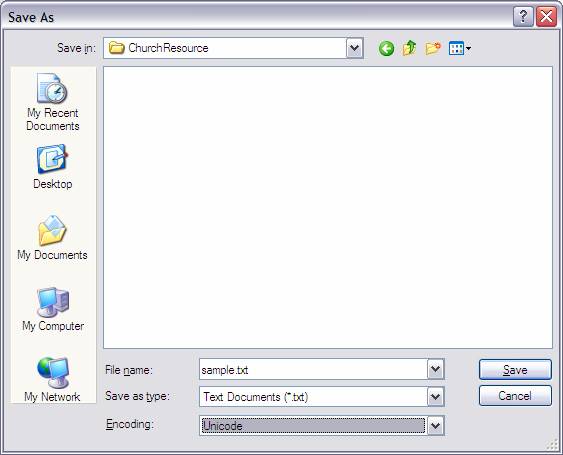Go back using the green arrow icon
563x455 pixels.
tap(386, 48)
